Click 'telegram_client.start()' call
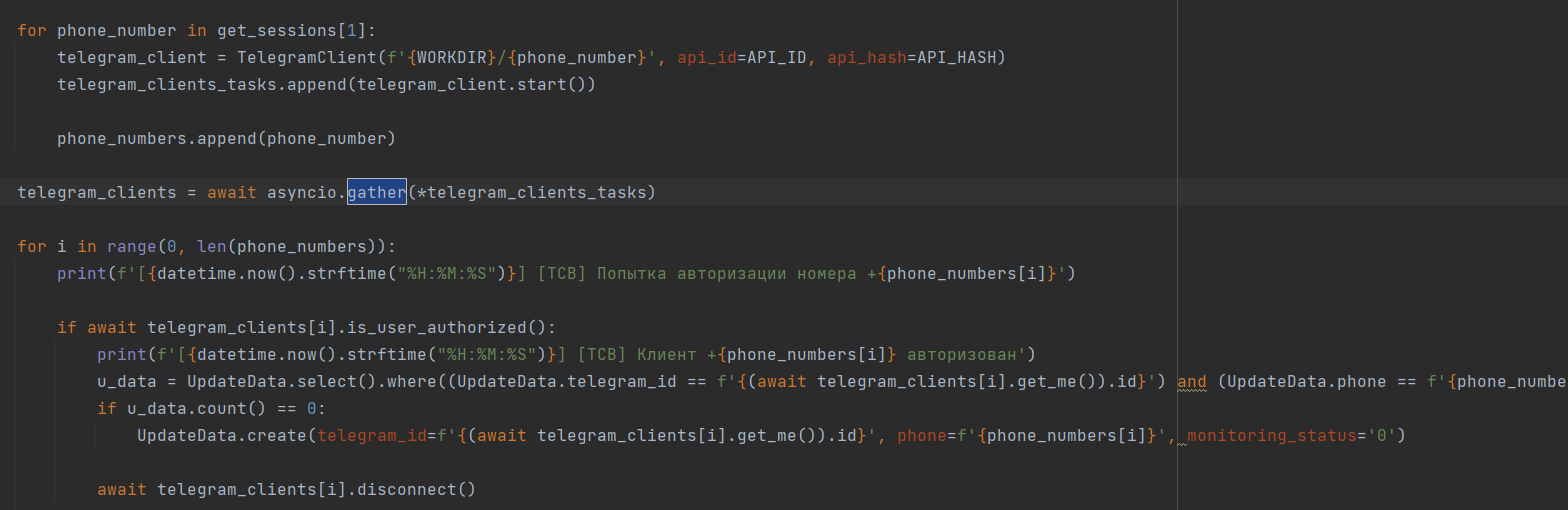1568x510 pixels. point(472,85)
